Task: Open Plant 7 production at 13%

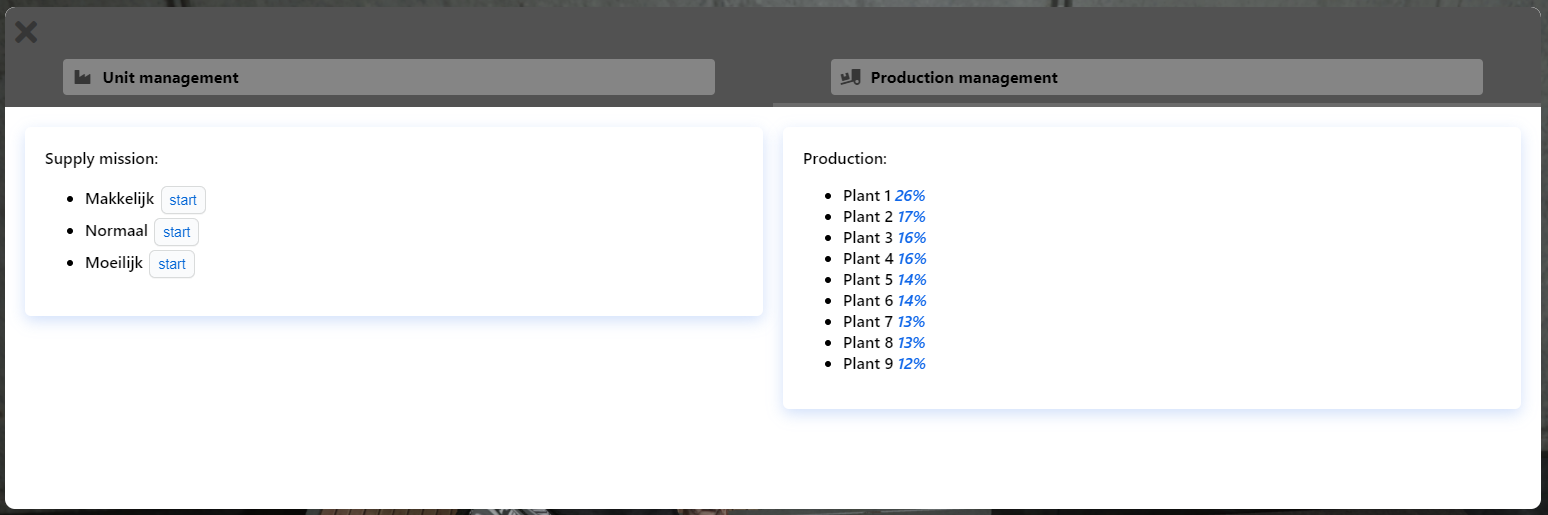Action: pos(911,321)
